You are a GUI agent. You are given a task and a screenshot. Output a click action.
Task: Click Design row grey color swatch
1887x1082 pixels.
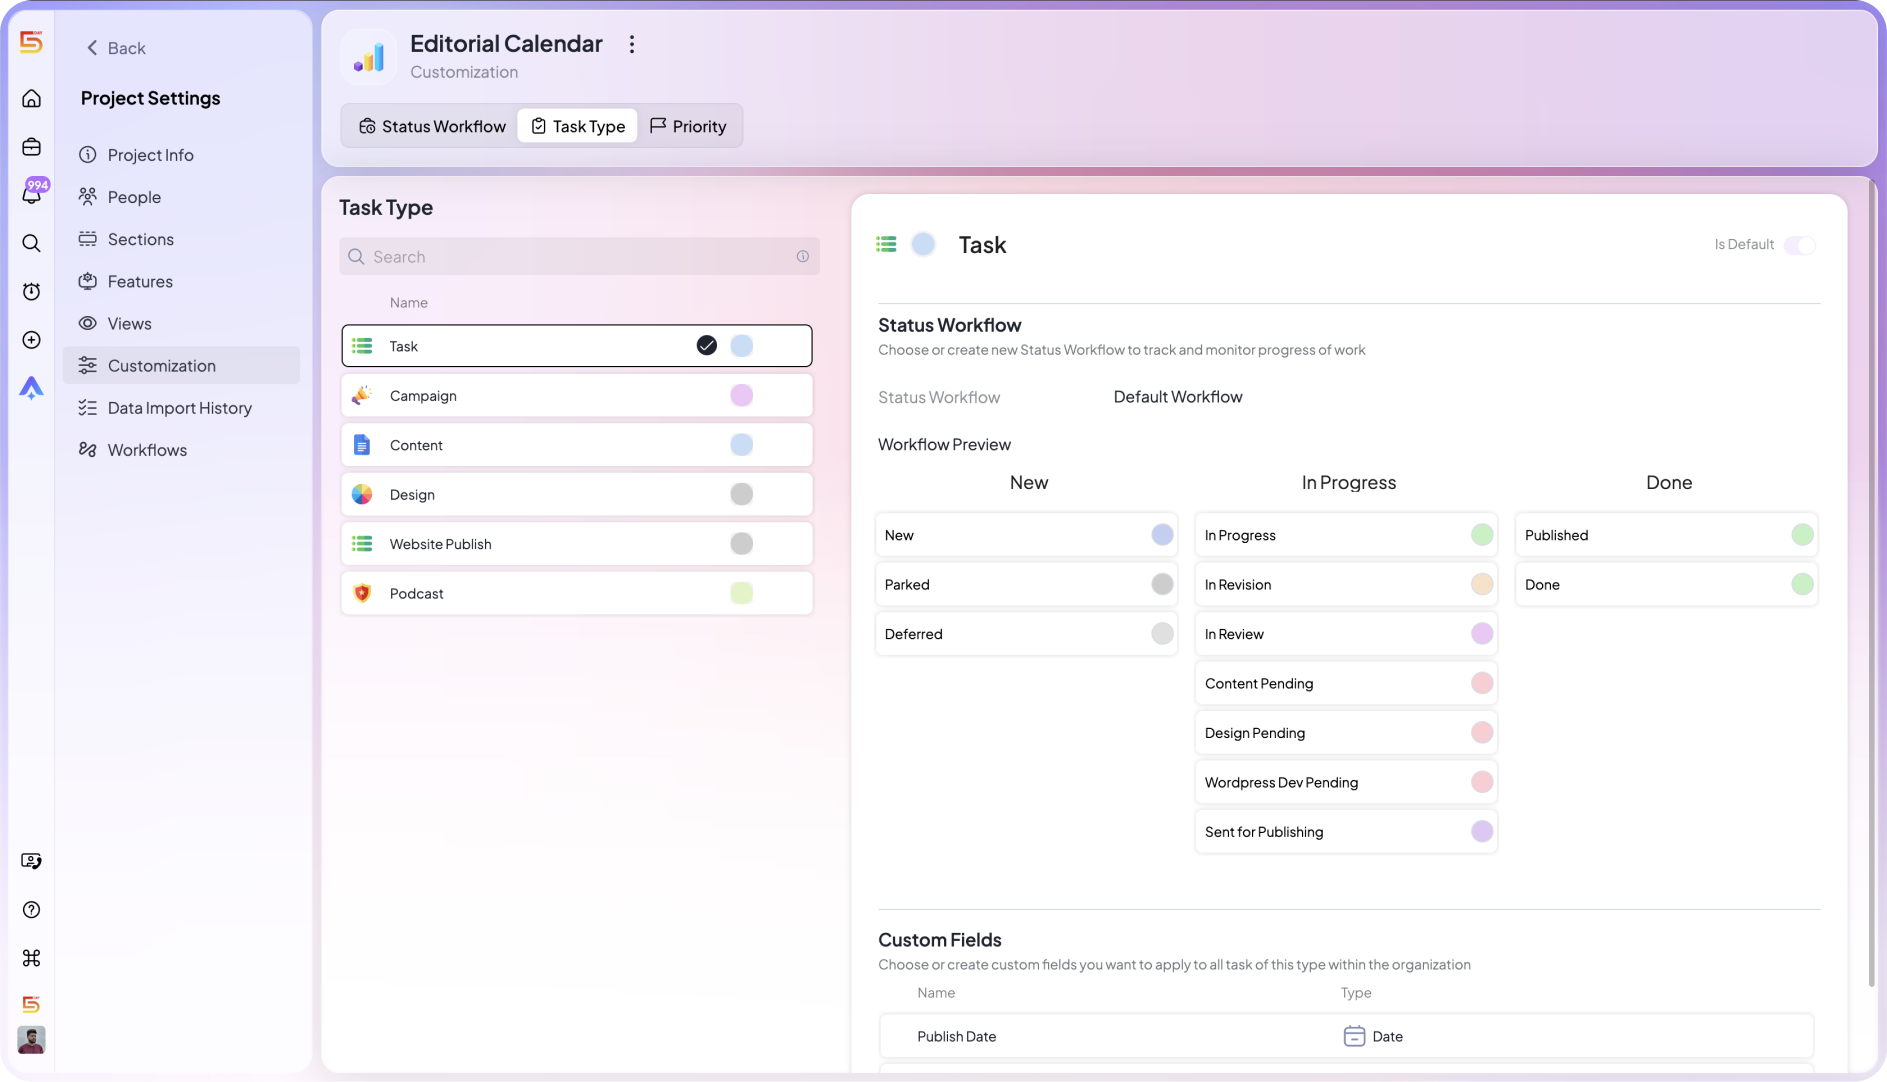(x=741, y=495)
